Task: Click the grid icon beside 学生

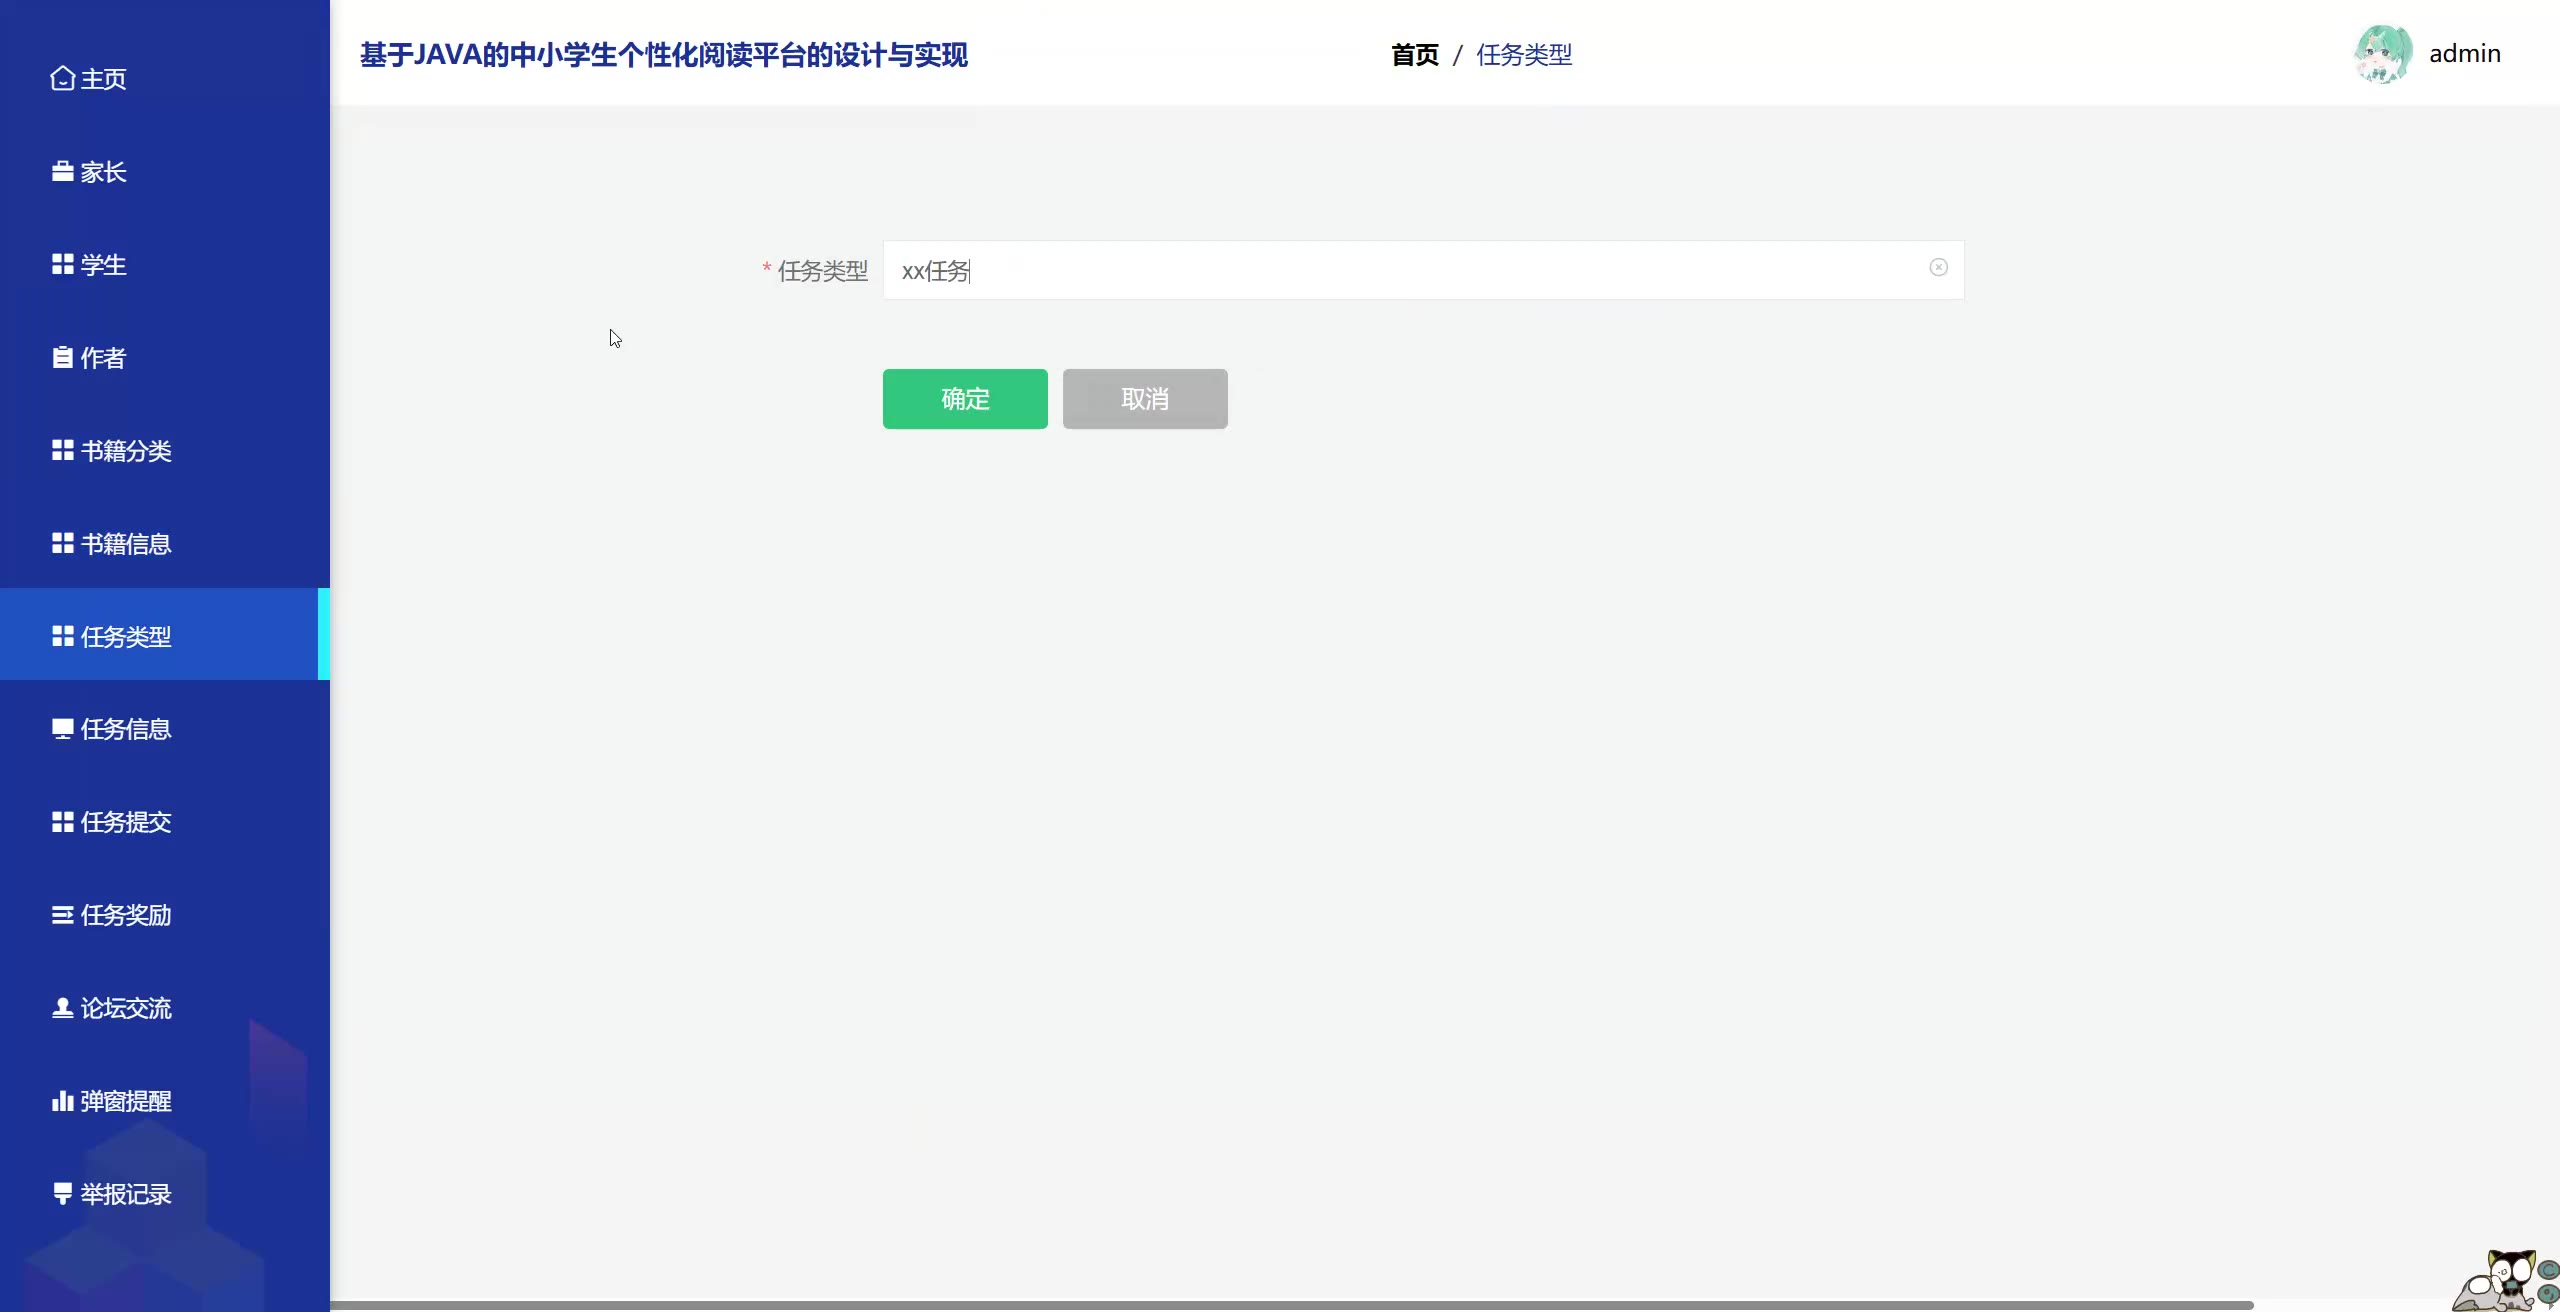Action: click(62, 265)
